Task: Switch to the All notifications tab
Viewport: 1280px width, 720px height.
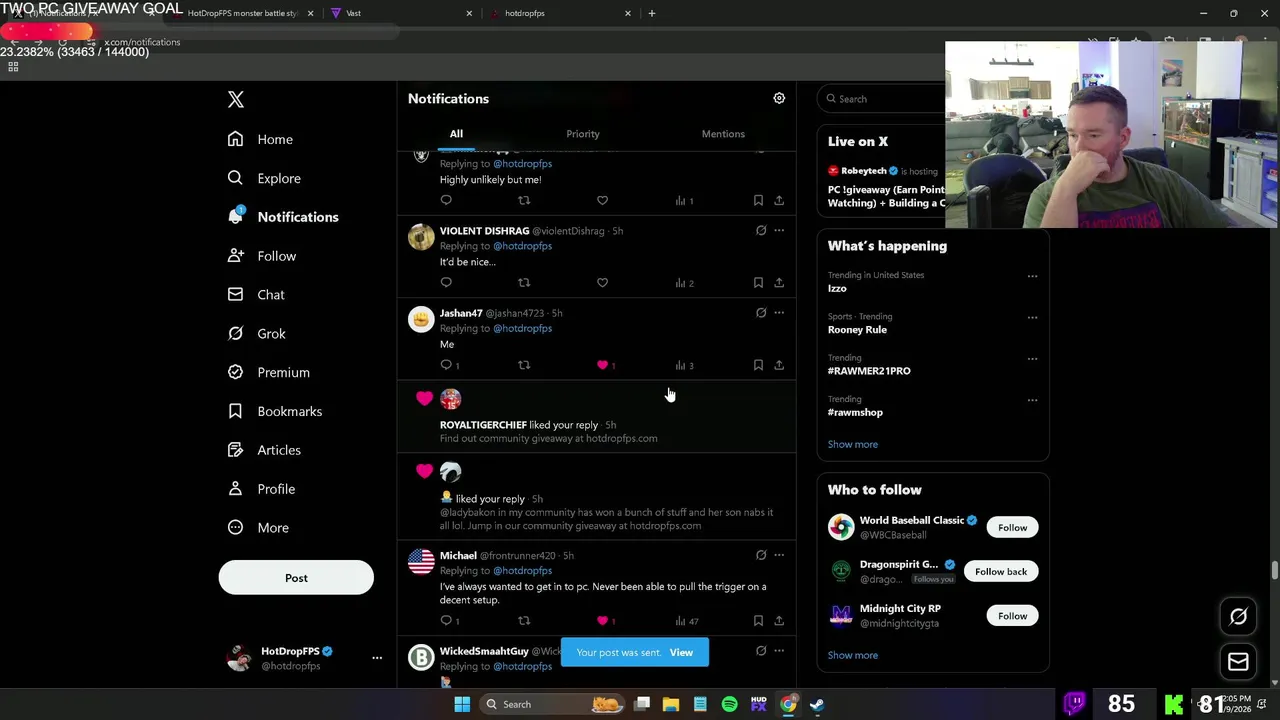Action: tap(456, 134)
